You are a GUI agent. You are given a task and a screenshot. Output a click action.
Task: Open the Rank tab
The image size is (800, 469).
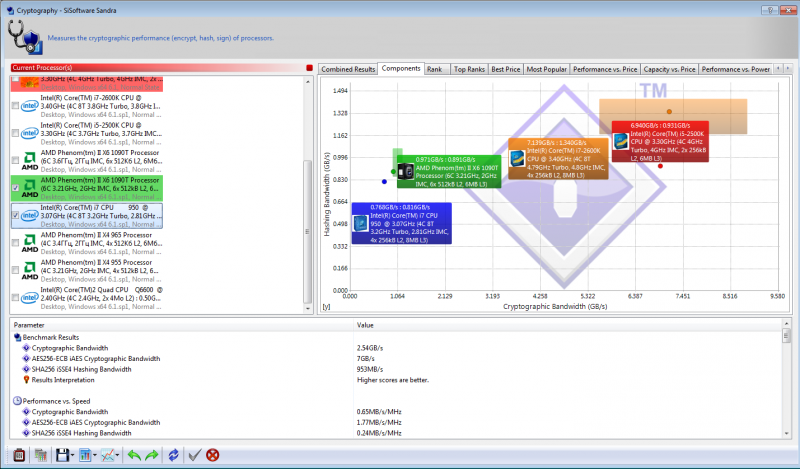pos(435,69)
